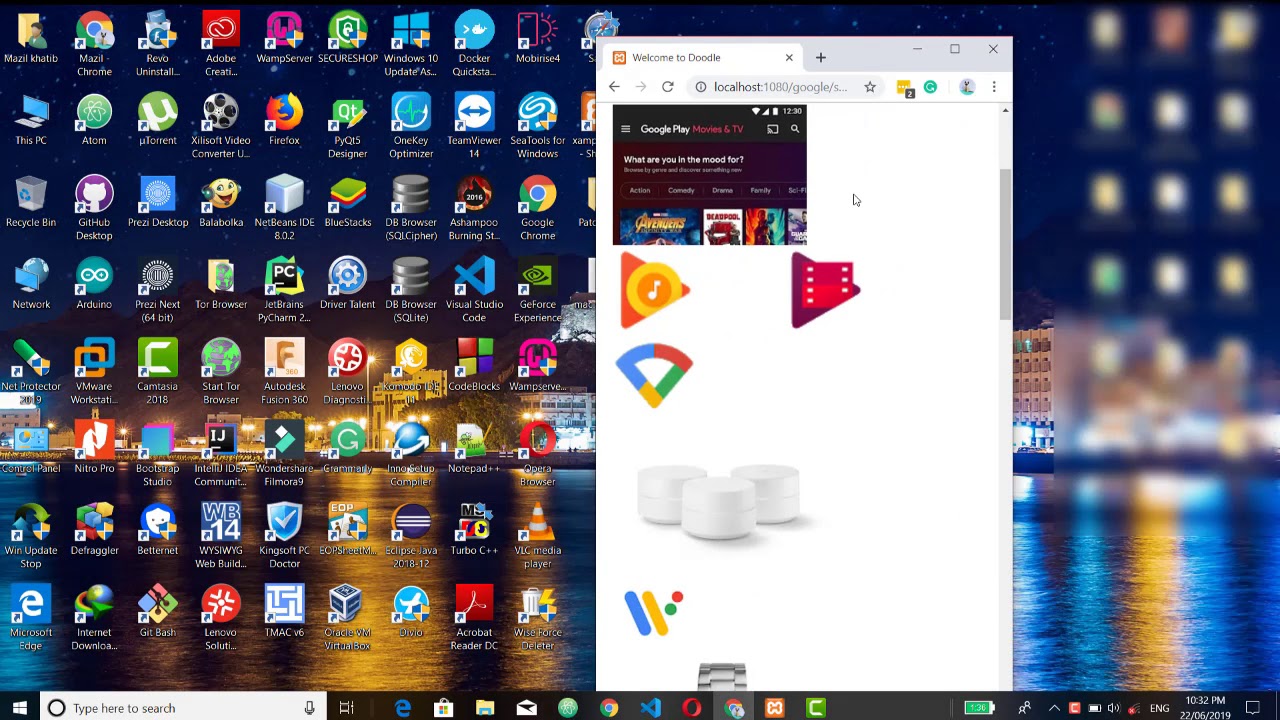The image size is (1280, 720).
Task: Click the Google Play Music image
Action: (655, 290)
